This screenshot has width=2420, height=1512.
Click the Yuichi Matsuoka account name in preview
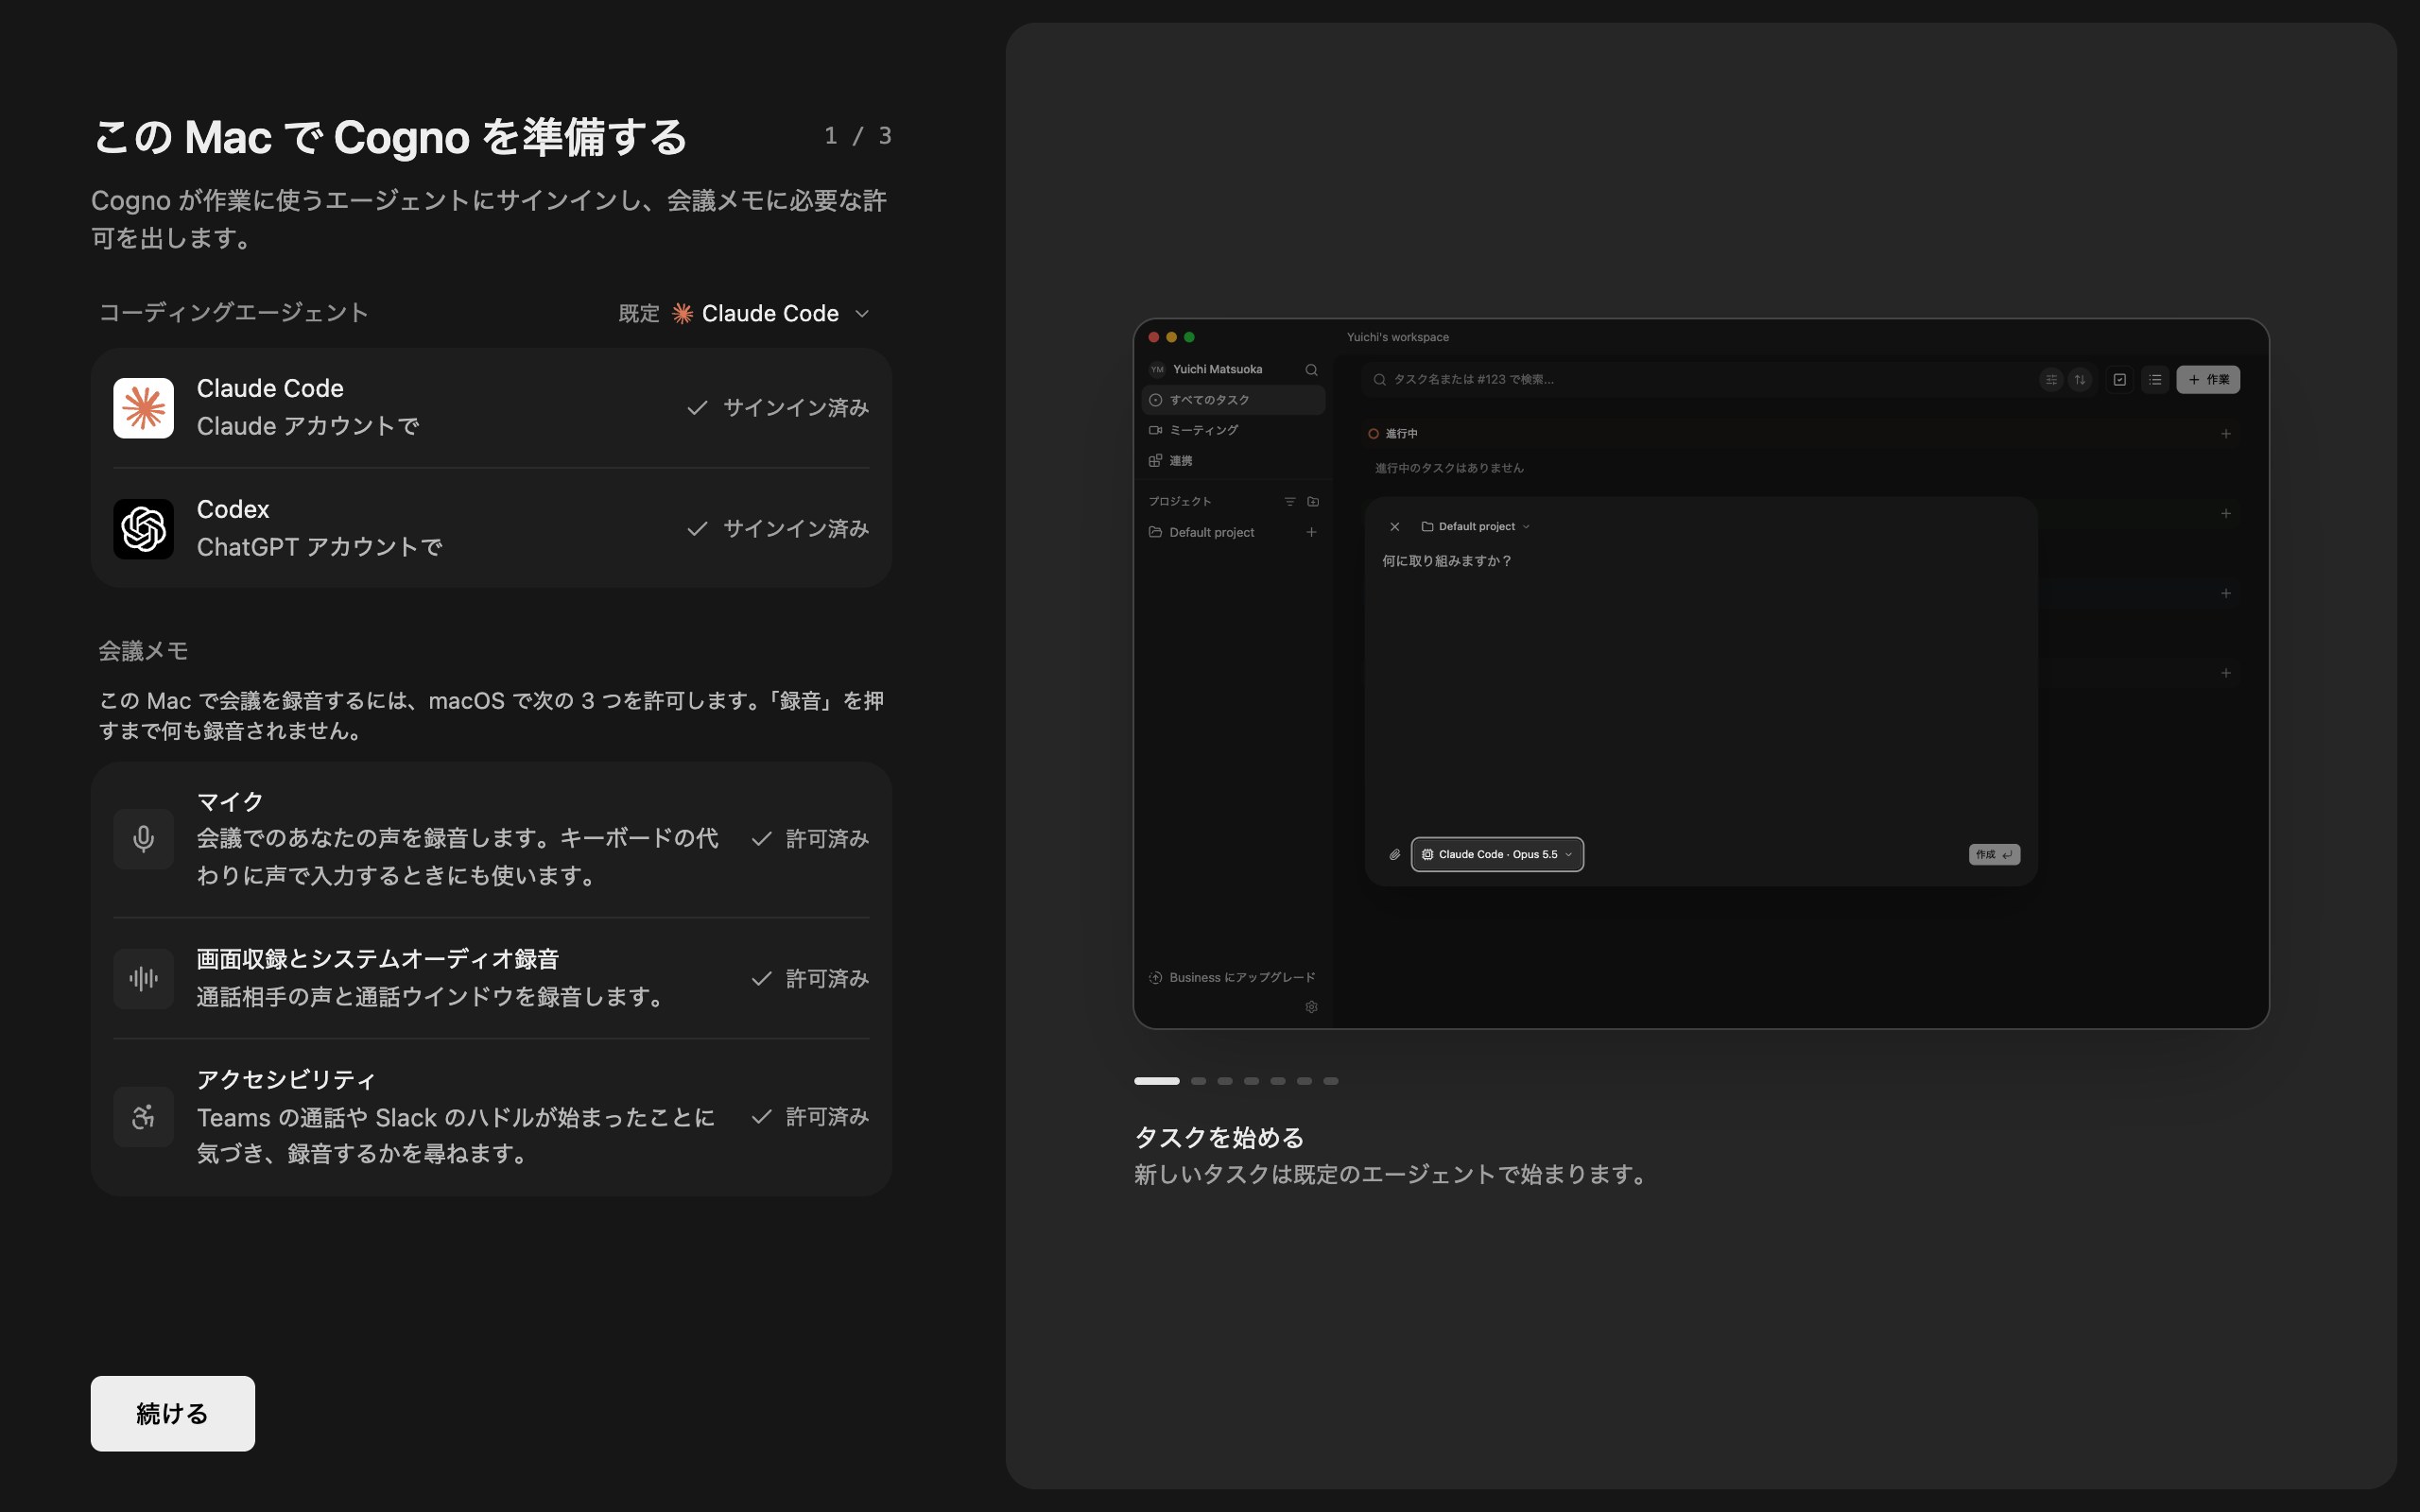point(1217,370)
